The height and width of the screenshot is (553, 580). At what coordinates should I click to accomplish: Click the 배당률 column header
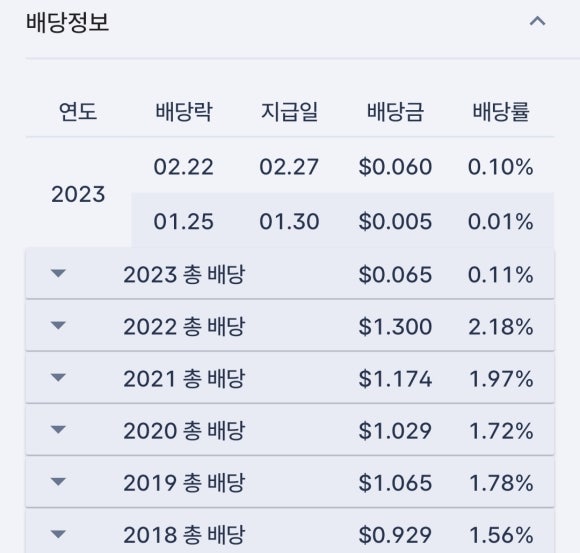501,111
